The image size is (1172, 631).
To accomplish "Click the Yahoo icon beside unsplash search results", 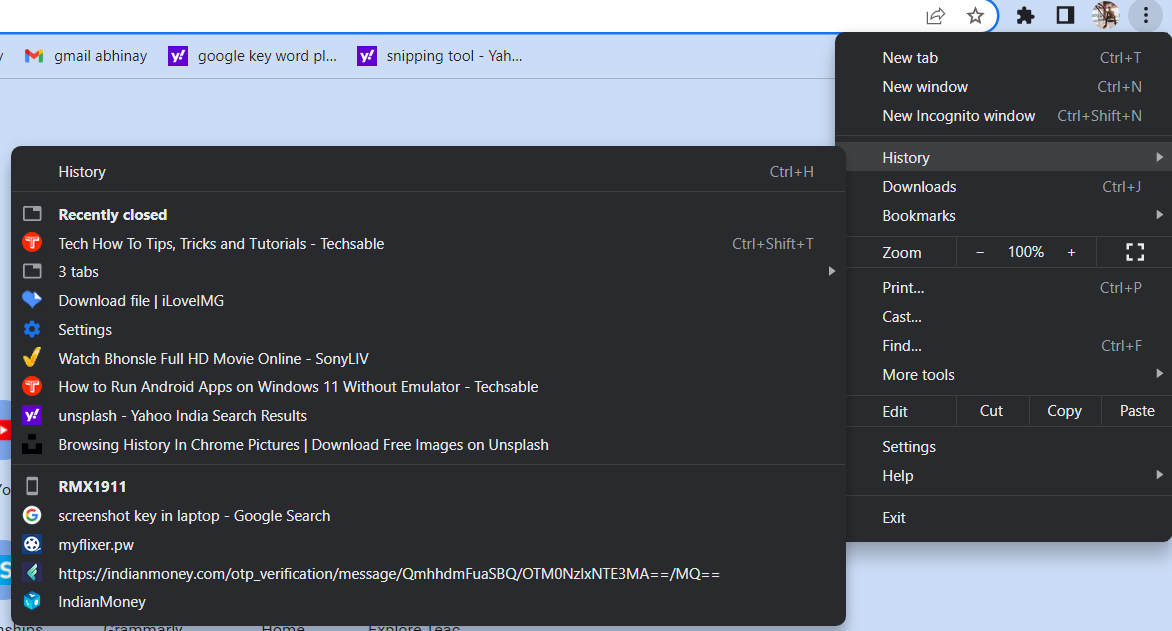I will click(32, 416).
